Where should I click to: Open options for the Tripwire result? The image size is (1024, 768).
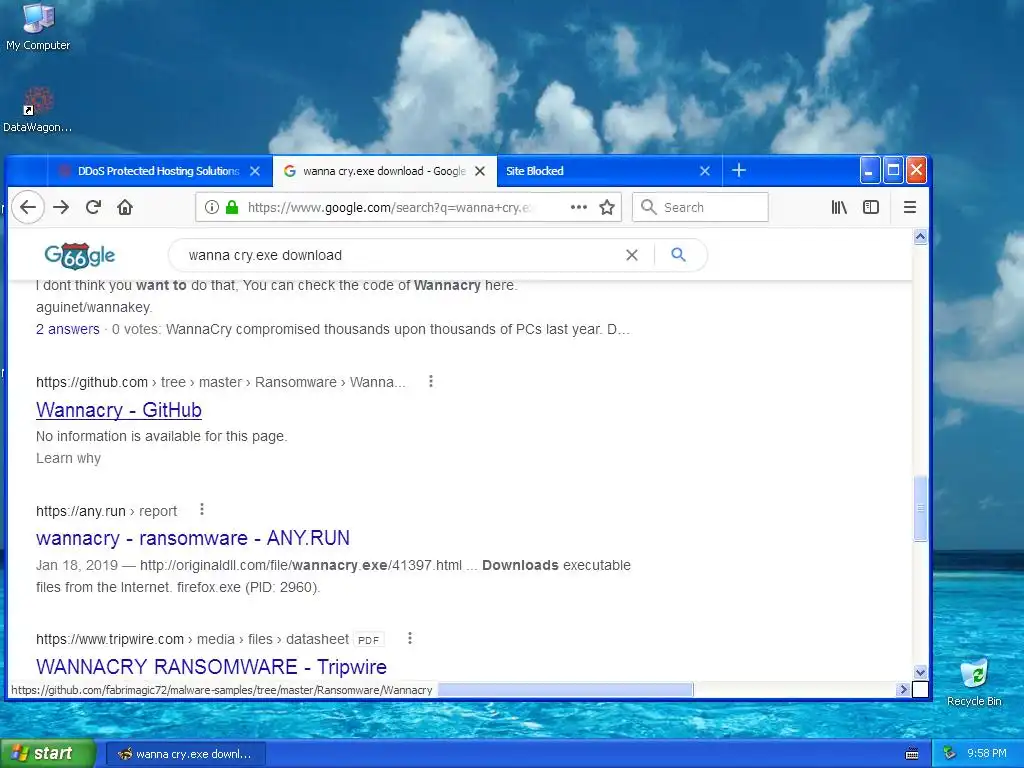(x=409, y=638)
